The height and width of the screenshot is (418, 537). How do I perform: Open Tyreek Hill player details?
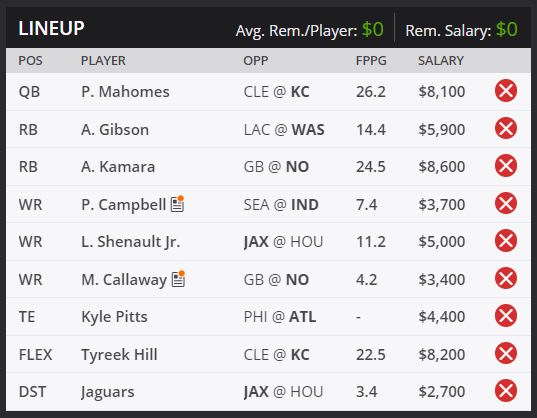[119, 354]
